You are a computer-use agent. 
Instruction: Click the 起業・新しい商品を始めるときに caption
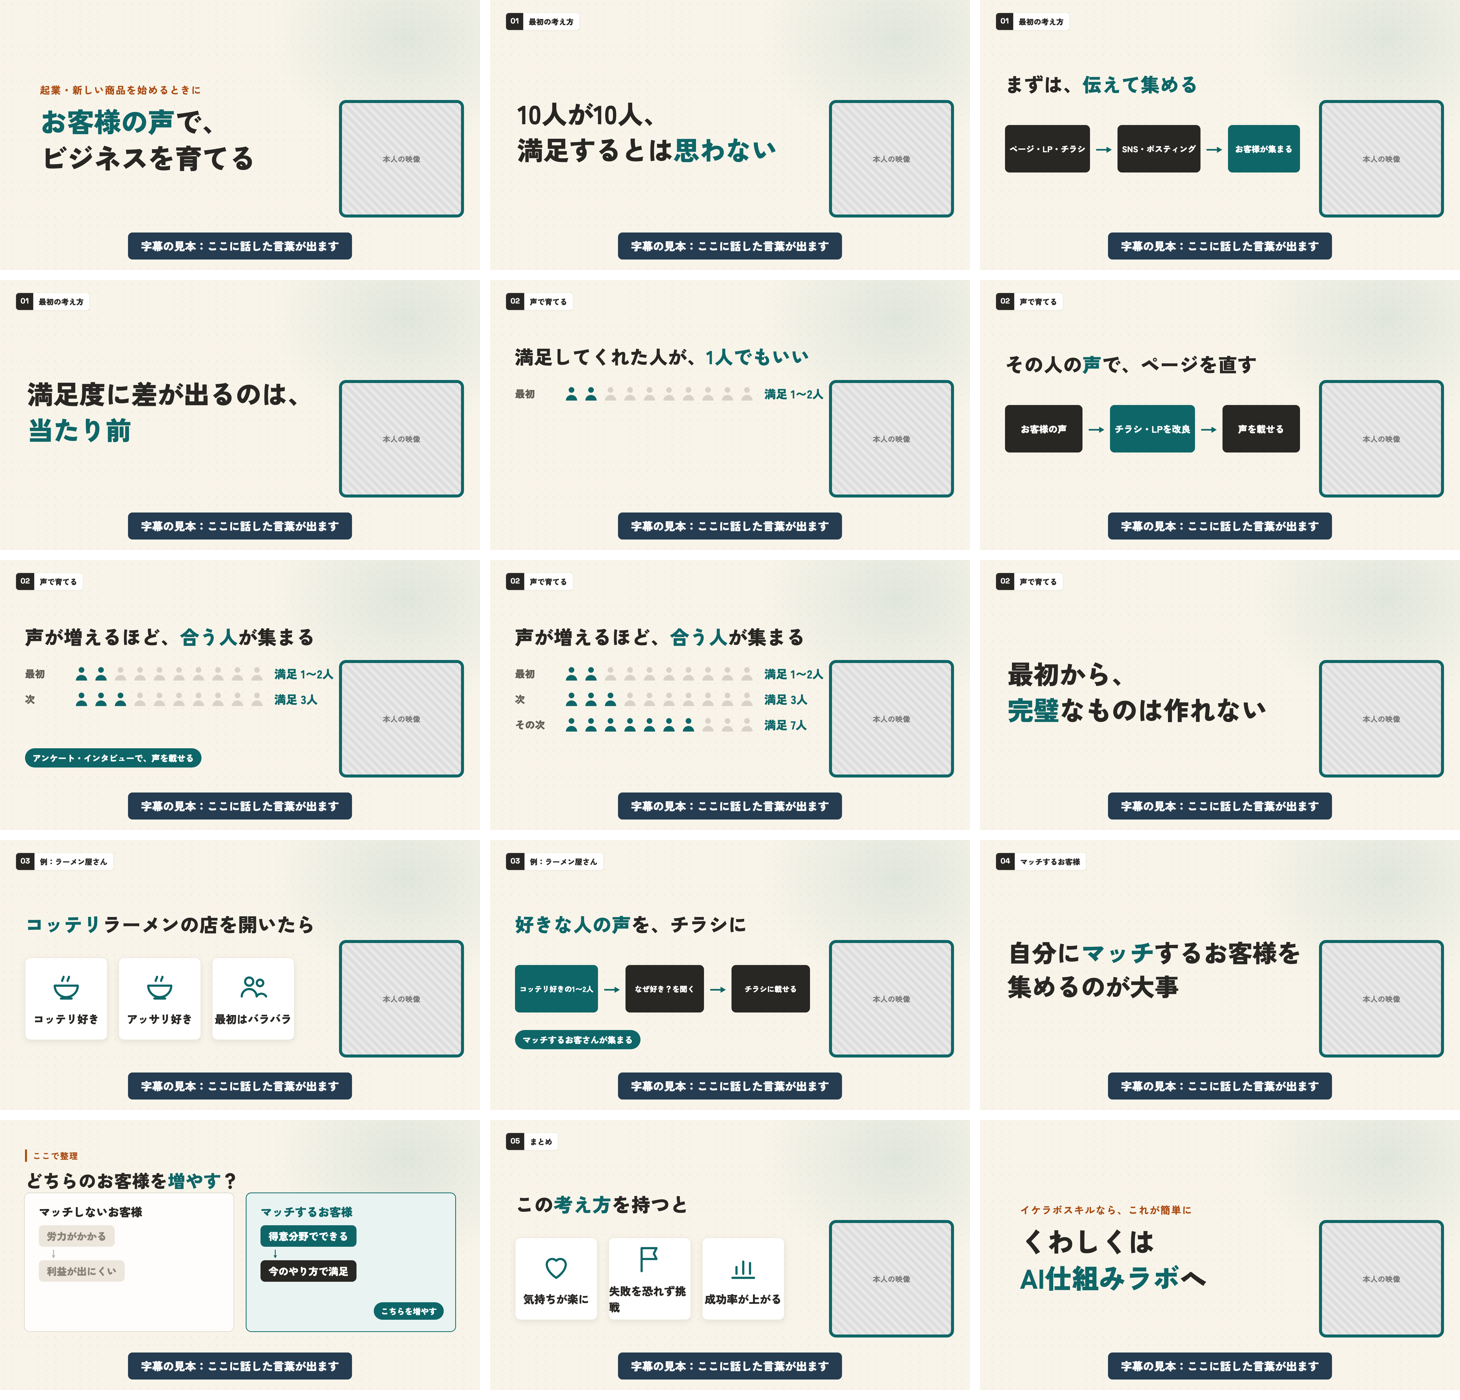coord(120,90)
